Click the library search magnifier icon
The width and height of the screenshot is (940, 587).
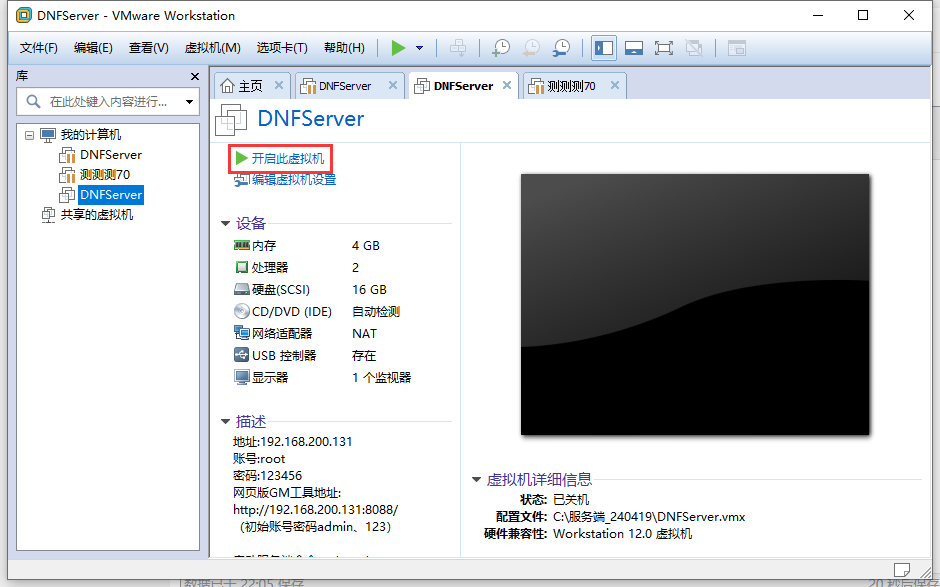[x=32, y=101]
